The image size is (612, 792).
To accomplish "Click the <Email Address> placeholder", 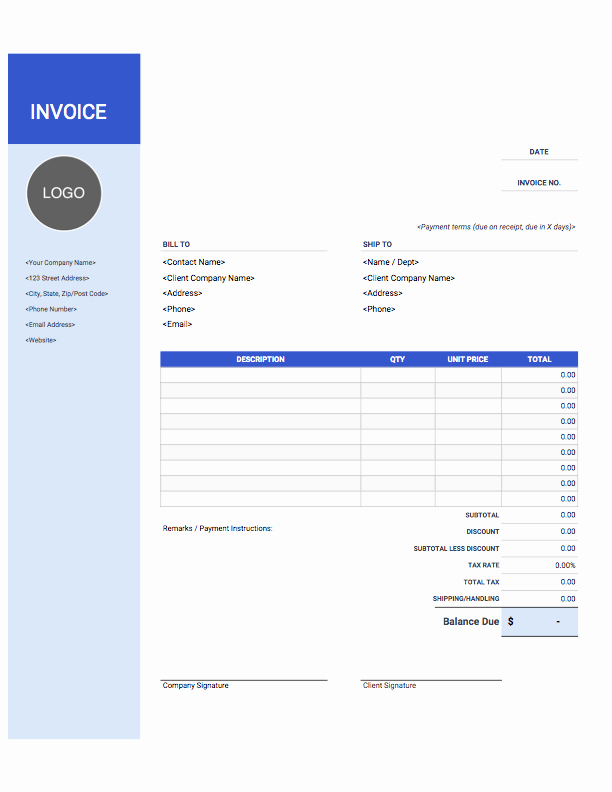I will [50, 325].
